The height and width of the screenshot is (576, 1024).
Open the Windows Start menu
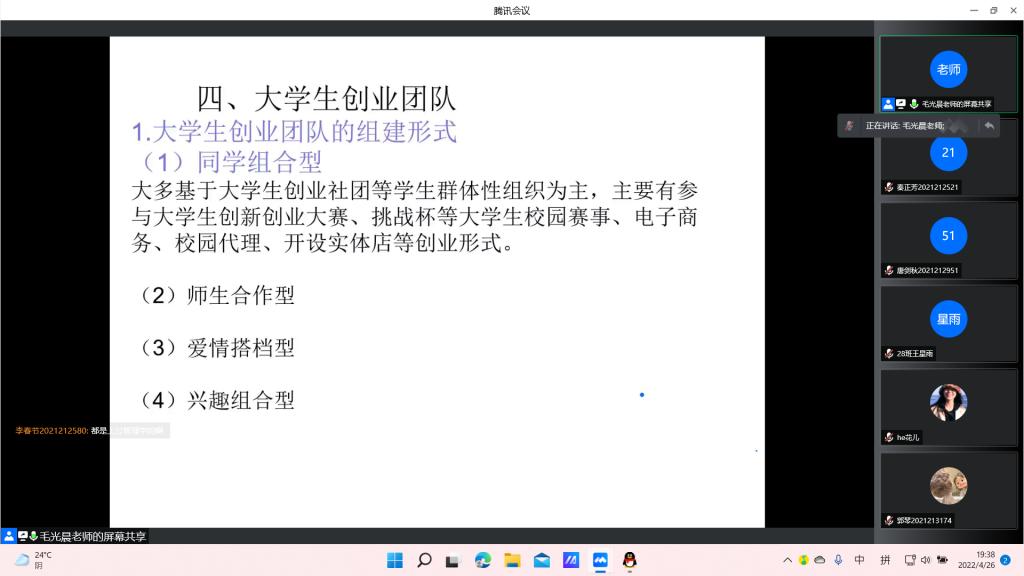[395, 560]
